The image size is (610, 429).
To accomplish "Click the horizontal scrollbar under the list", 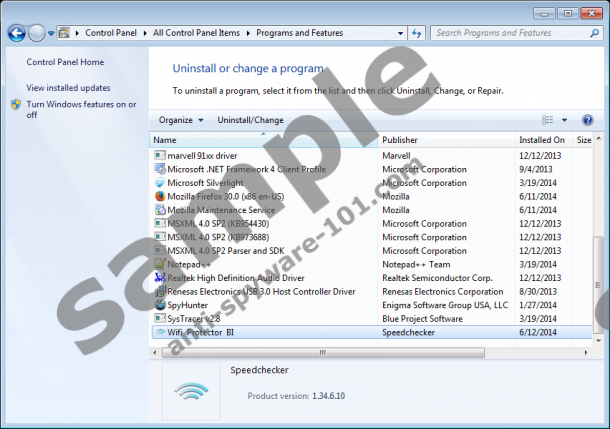I will coord(320,352).
